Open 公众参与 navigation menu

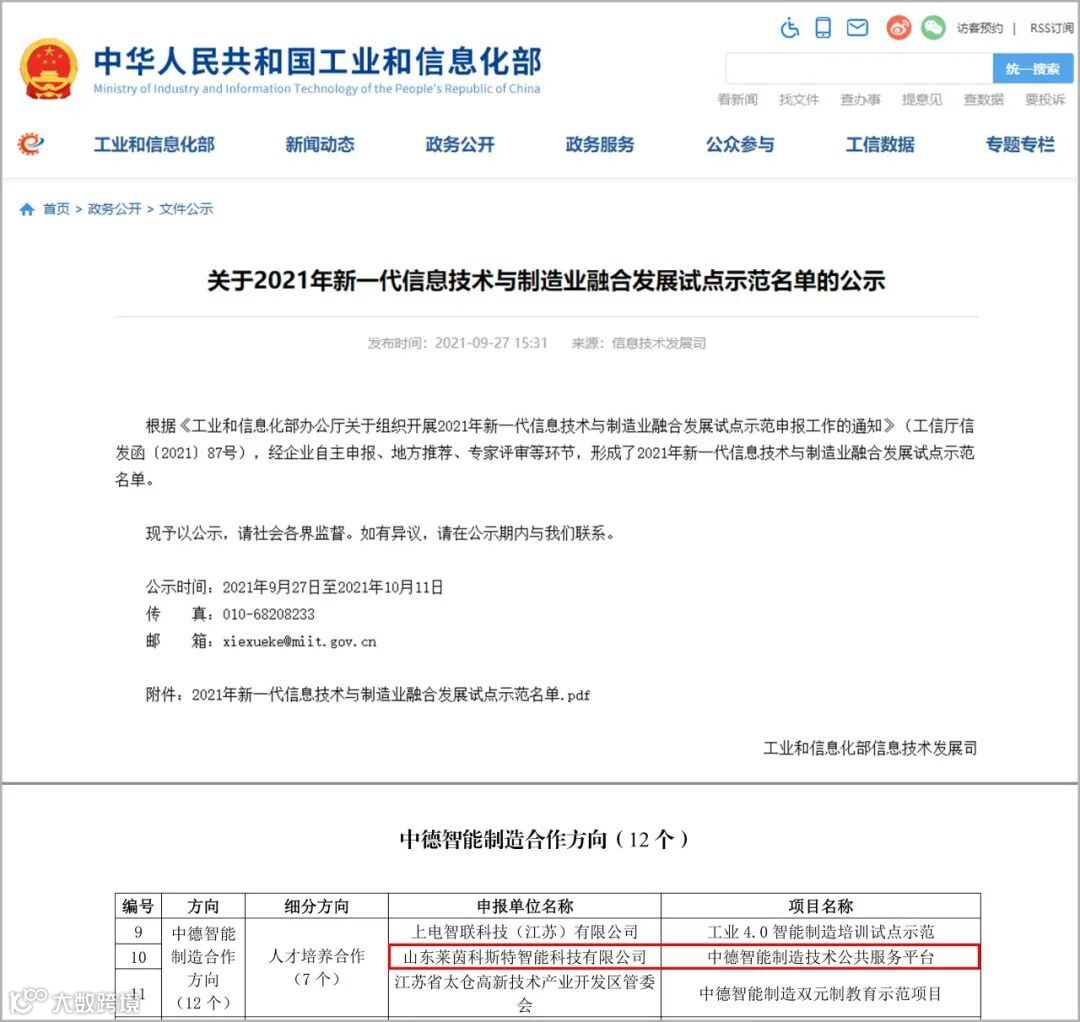pos(740,145)
